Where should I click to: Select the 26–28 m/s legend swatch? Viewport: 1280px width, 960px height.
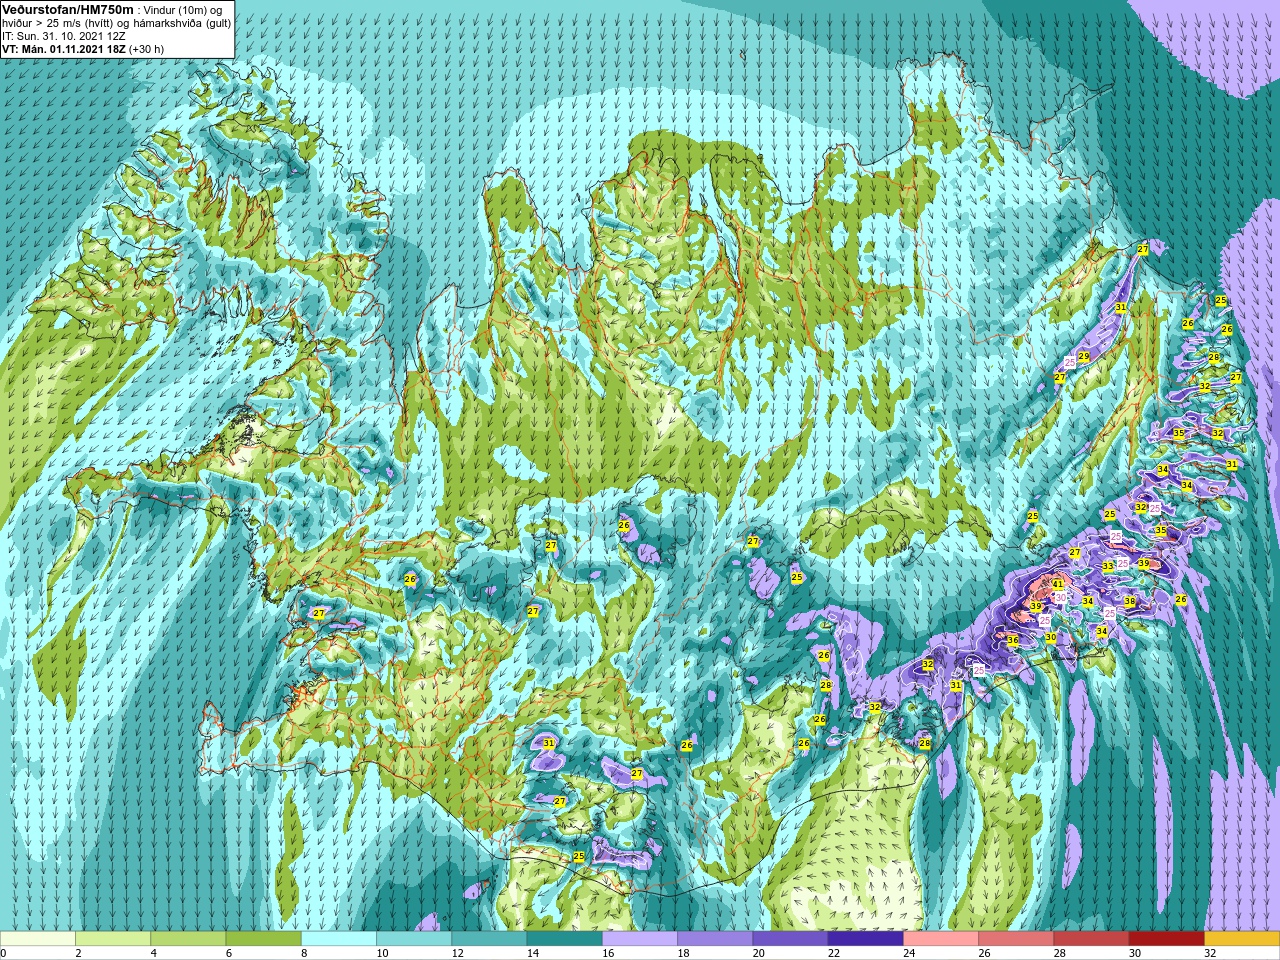(x=1016, y=939)
